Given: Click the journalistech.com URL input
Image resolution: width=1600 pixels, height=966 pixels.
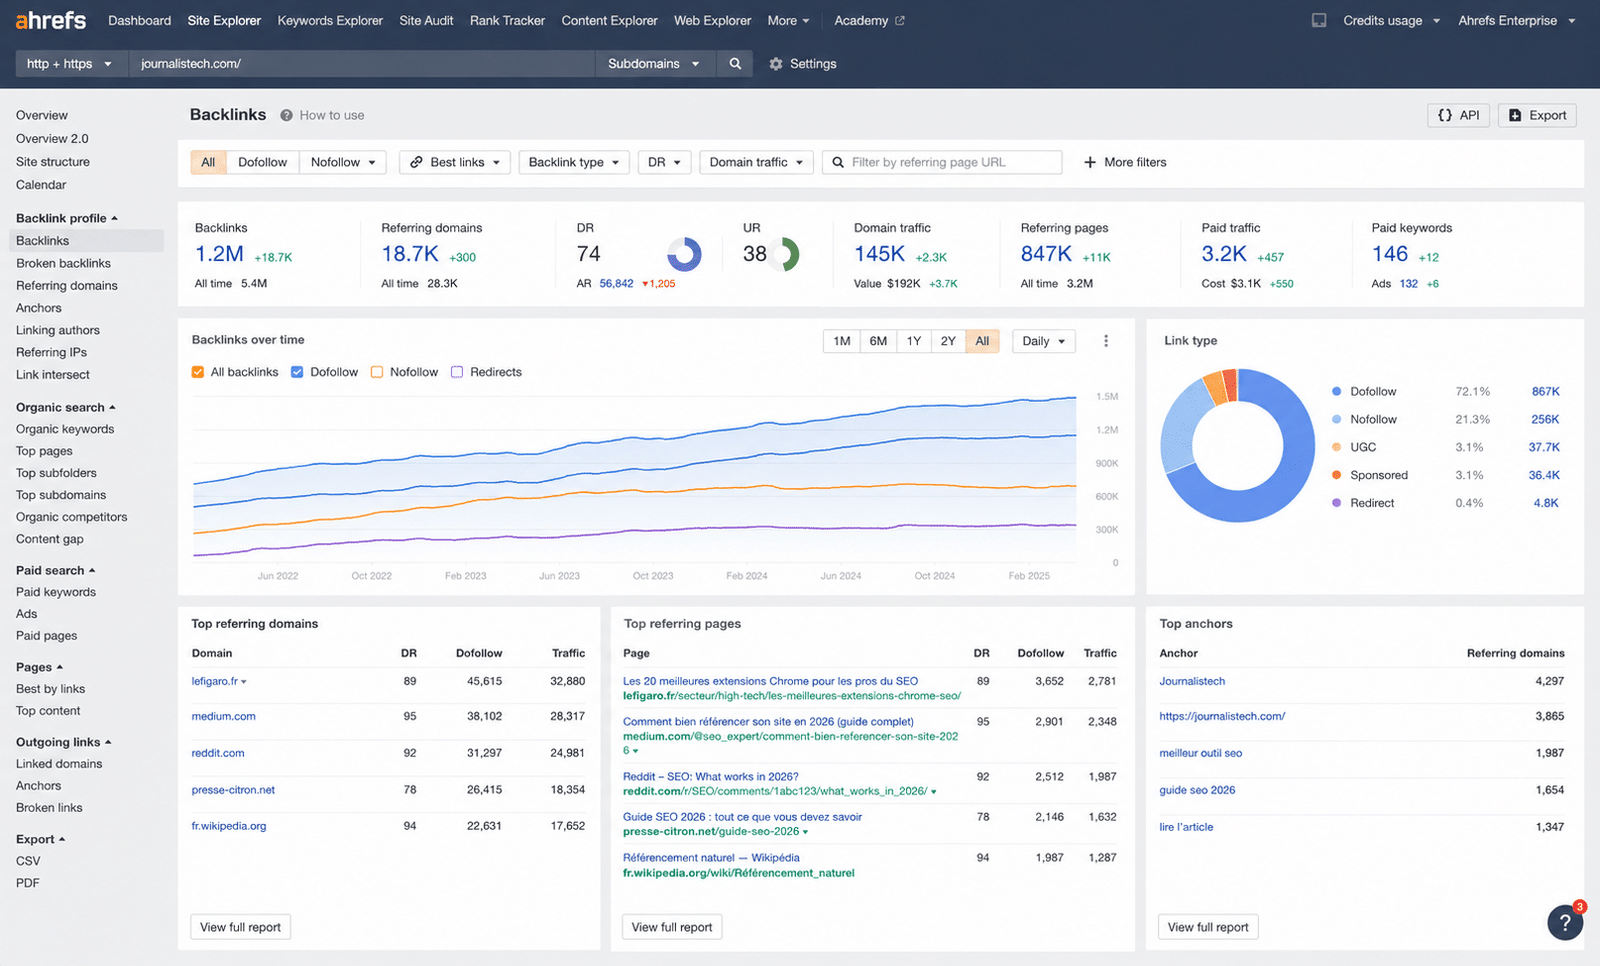Looking at the screenshot, I should (362, 63).
